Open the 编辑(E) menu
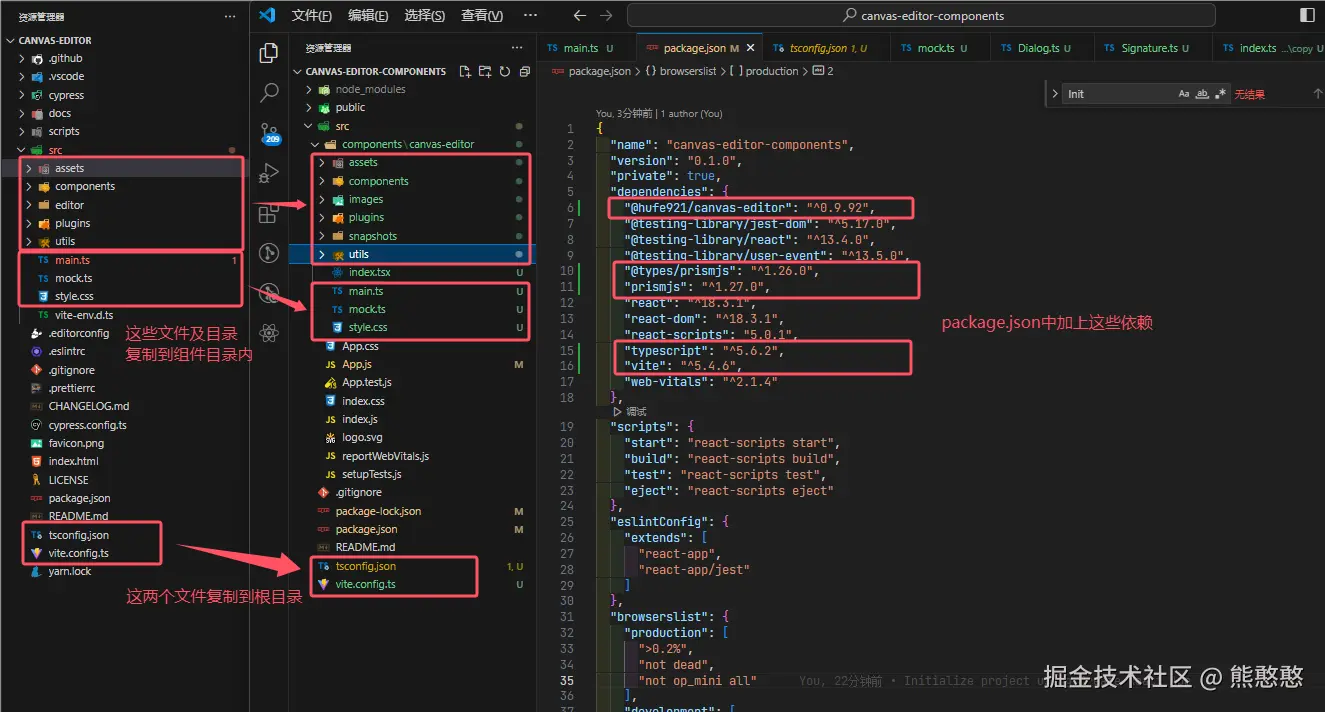Viewport: 1325px width, 712px height. [x=368, y=15]
